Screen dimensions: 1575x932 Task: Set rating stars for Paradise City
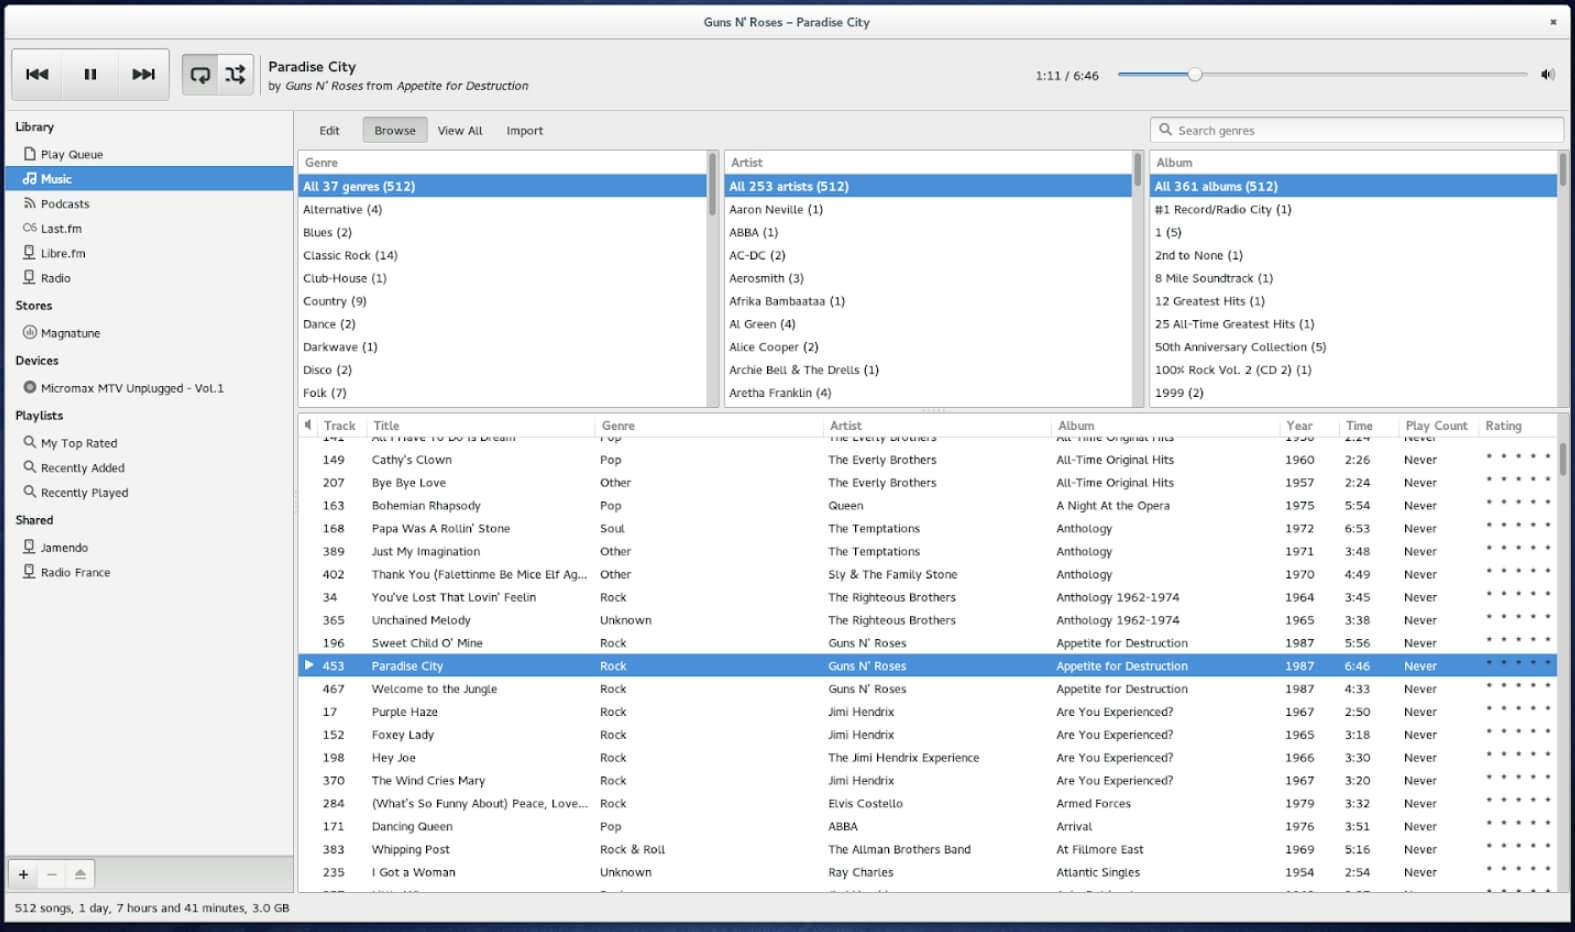pos(1518,663)
